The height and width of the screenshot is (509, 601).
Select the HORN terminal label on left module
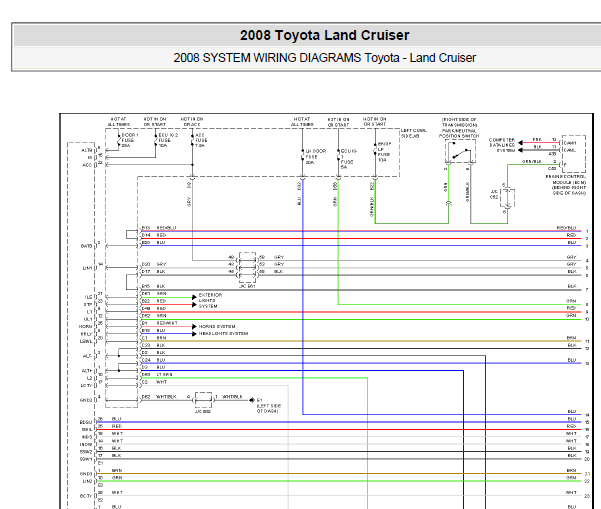pyautogui.click(x=86, y=327)
